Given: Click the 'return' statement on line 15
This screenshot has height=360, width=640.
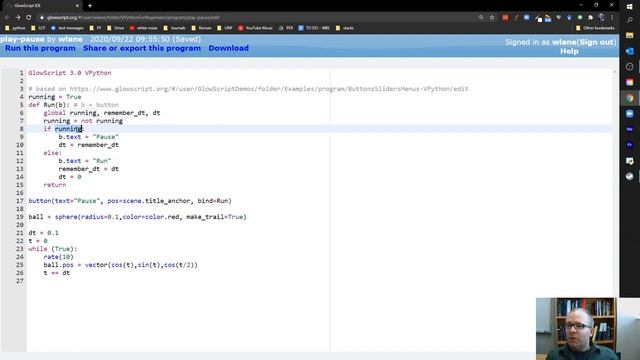Looking at the screenshot, I should click(x=55, y=185).
